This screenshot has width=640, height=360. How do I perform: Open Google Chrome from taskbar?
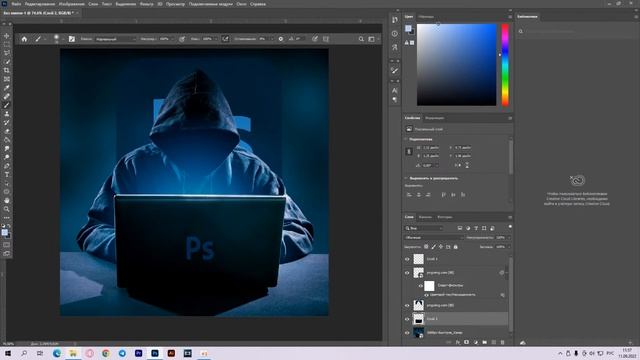[x=106, y=353]
